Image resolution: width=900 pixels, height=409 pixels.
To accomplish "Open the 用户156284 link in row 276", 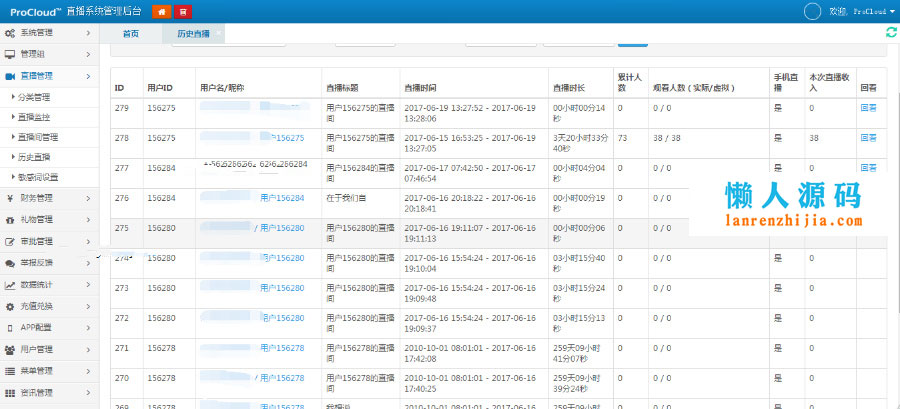I will (x=282, y=198).
